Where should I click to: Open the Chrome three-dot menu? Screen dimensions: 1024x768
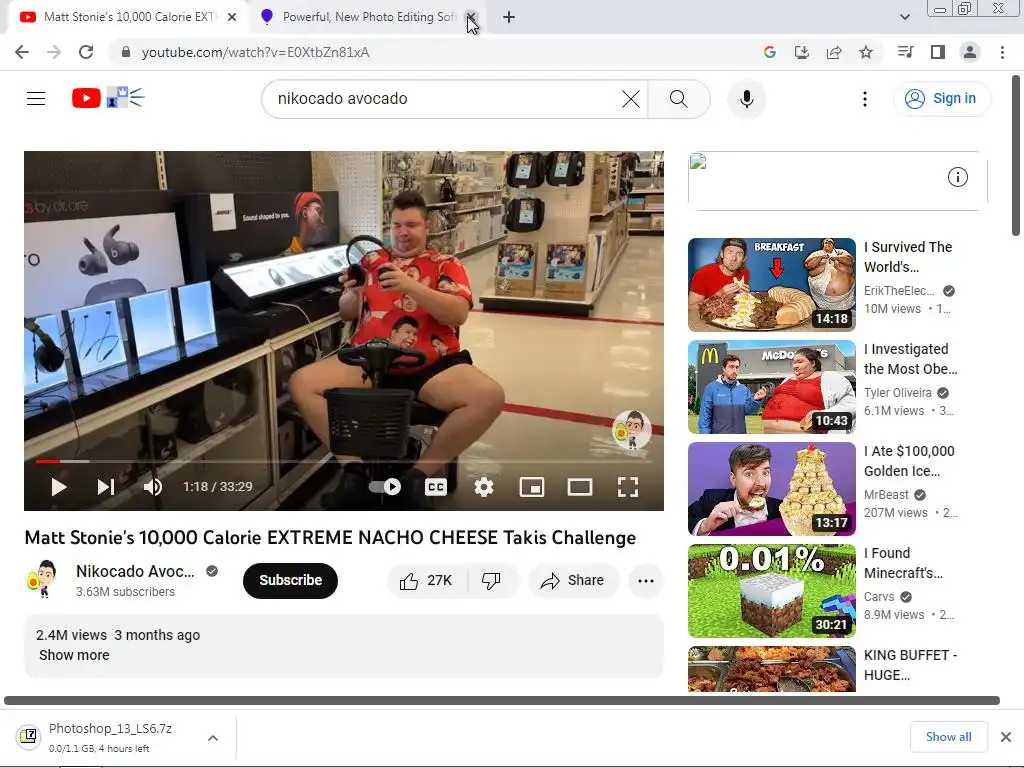click(x=1002, y=52)
